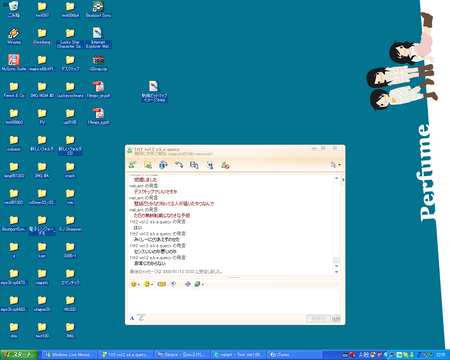Select the MySync Suite desktop icon
The height and width of the screenshot is (360, 450).
tap(14, 63)
